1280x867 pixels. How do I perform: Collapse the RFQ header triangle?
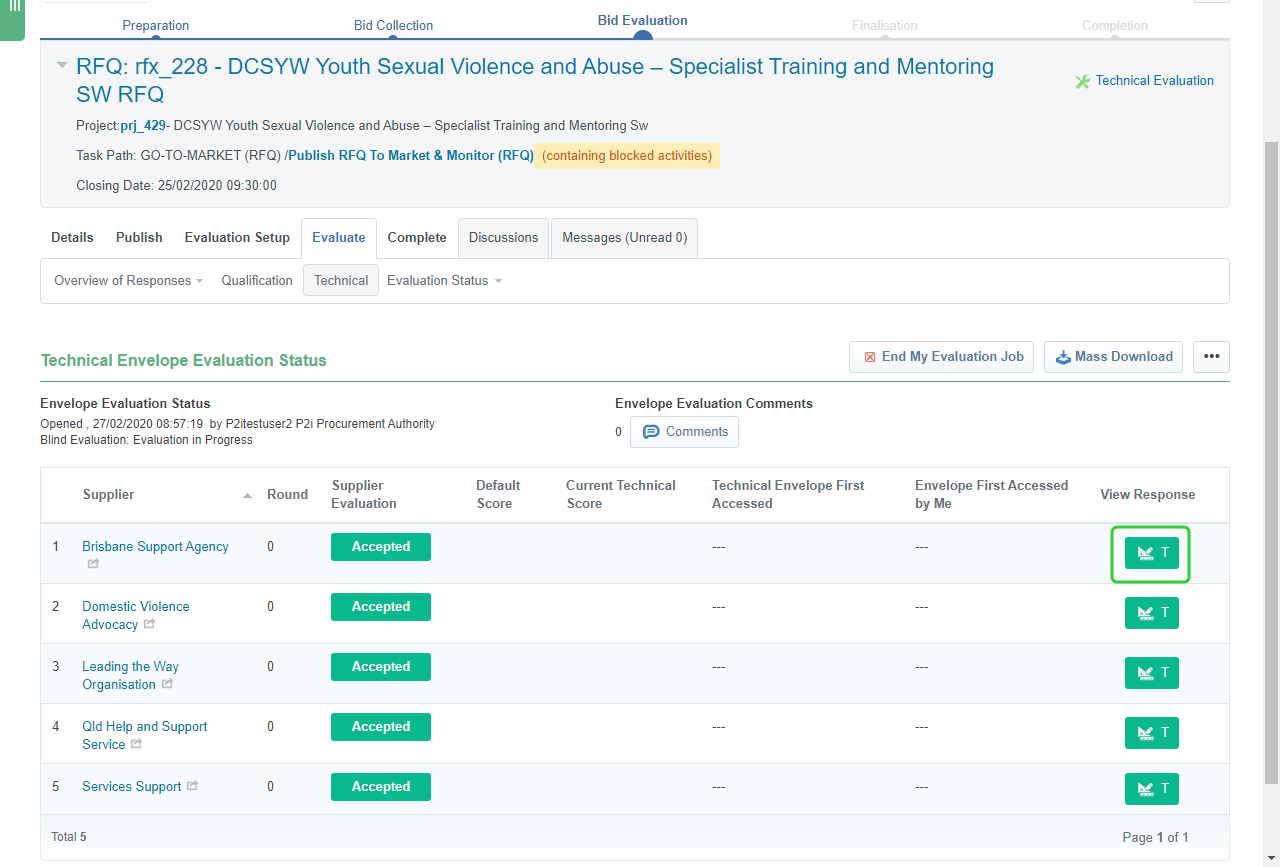click(62, 66)
